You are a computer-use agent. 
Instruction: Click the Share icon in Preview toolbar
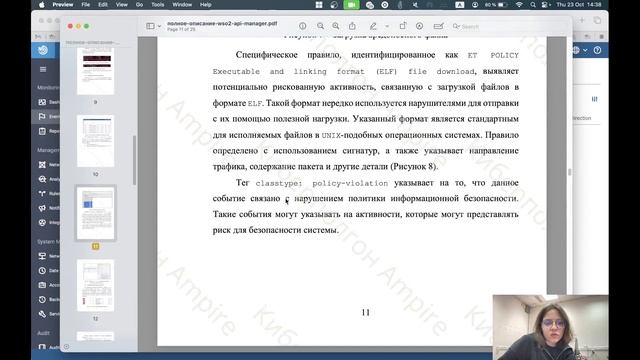pyautogui.click(x=352, y=26)
